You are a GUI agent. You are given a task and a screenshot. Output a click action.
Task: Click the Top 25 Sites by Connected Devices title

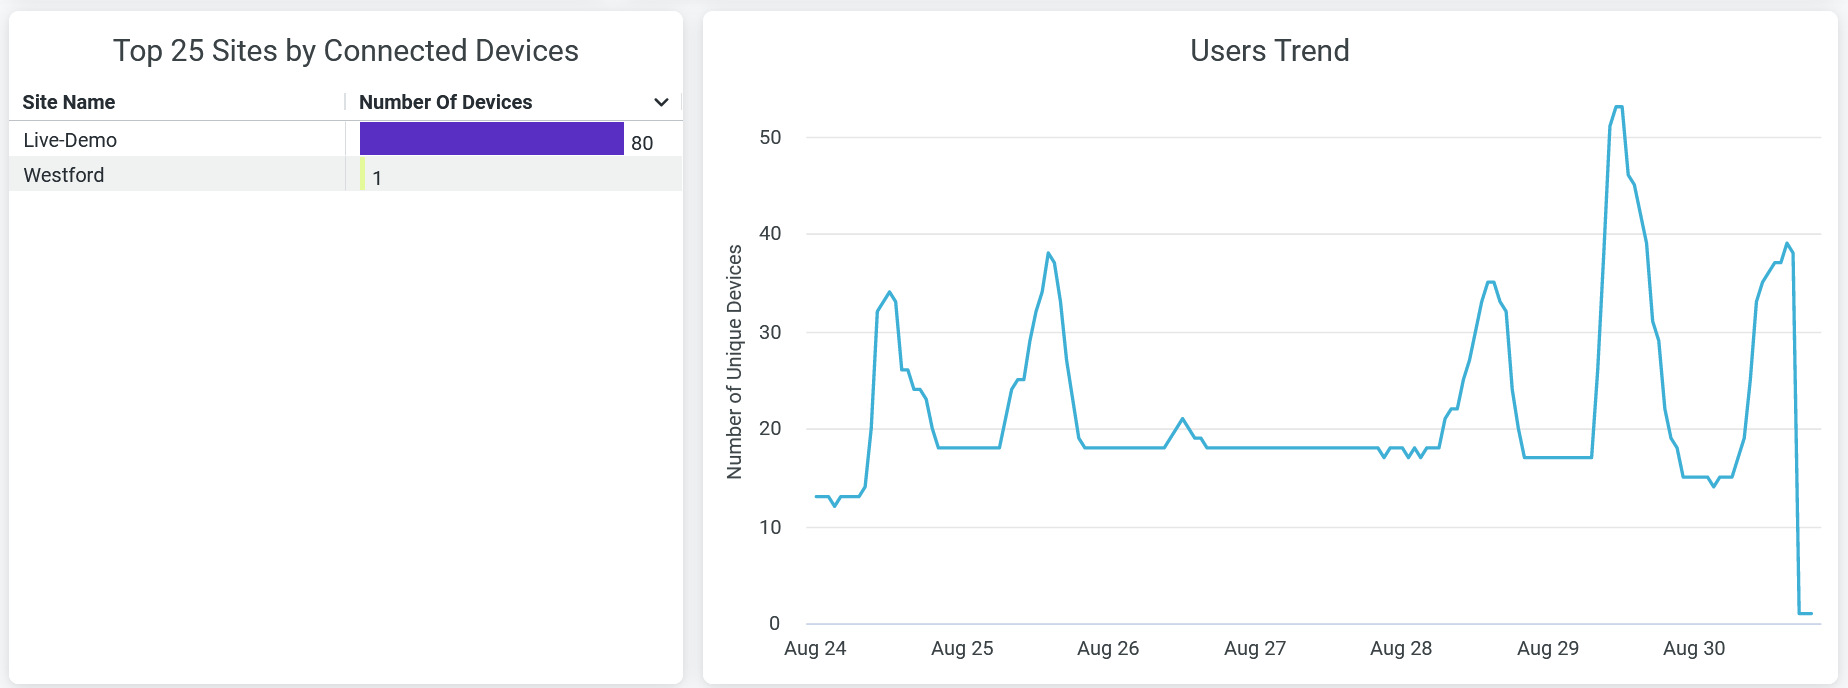[x=345, y=51]
